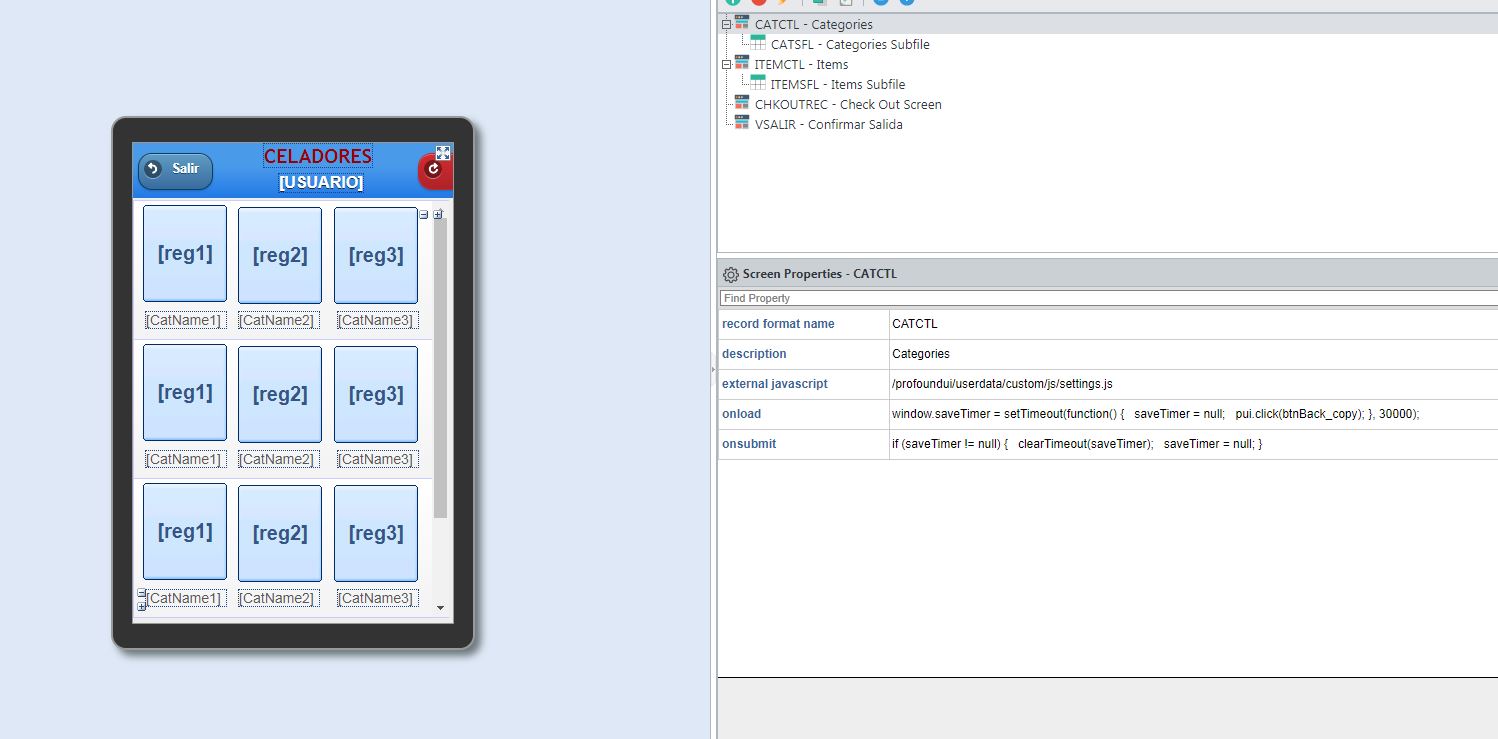Click the Screen Properties - CATCTL panel header
Image resolution: width=1498 pixels, height=739 pixels.
(x=1107, y=274)
